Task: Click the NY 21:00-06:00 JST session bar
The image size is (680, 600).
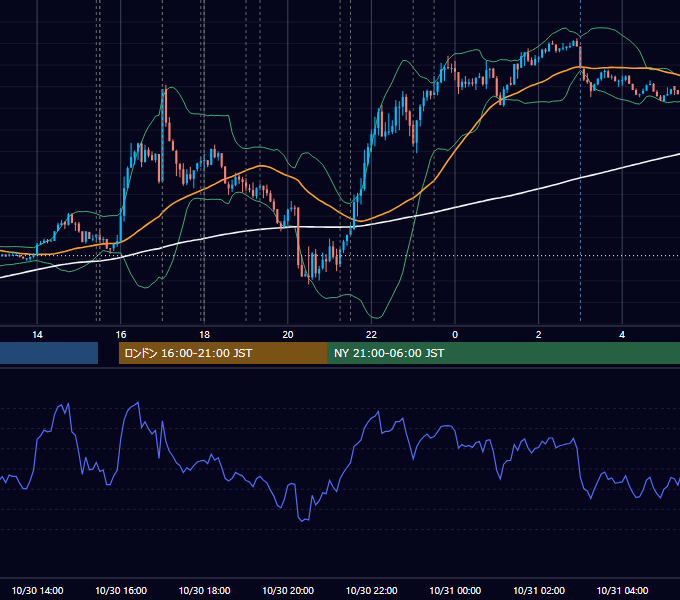Action: [503, 353]
